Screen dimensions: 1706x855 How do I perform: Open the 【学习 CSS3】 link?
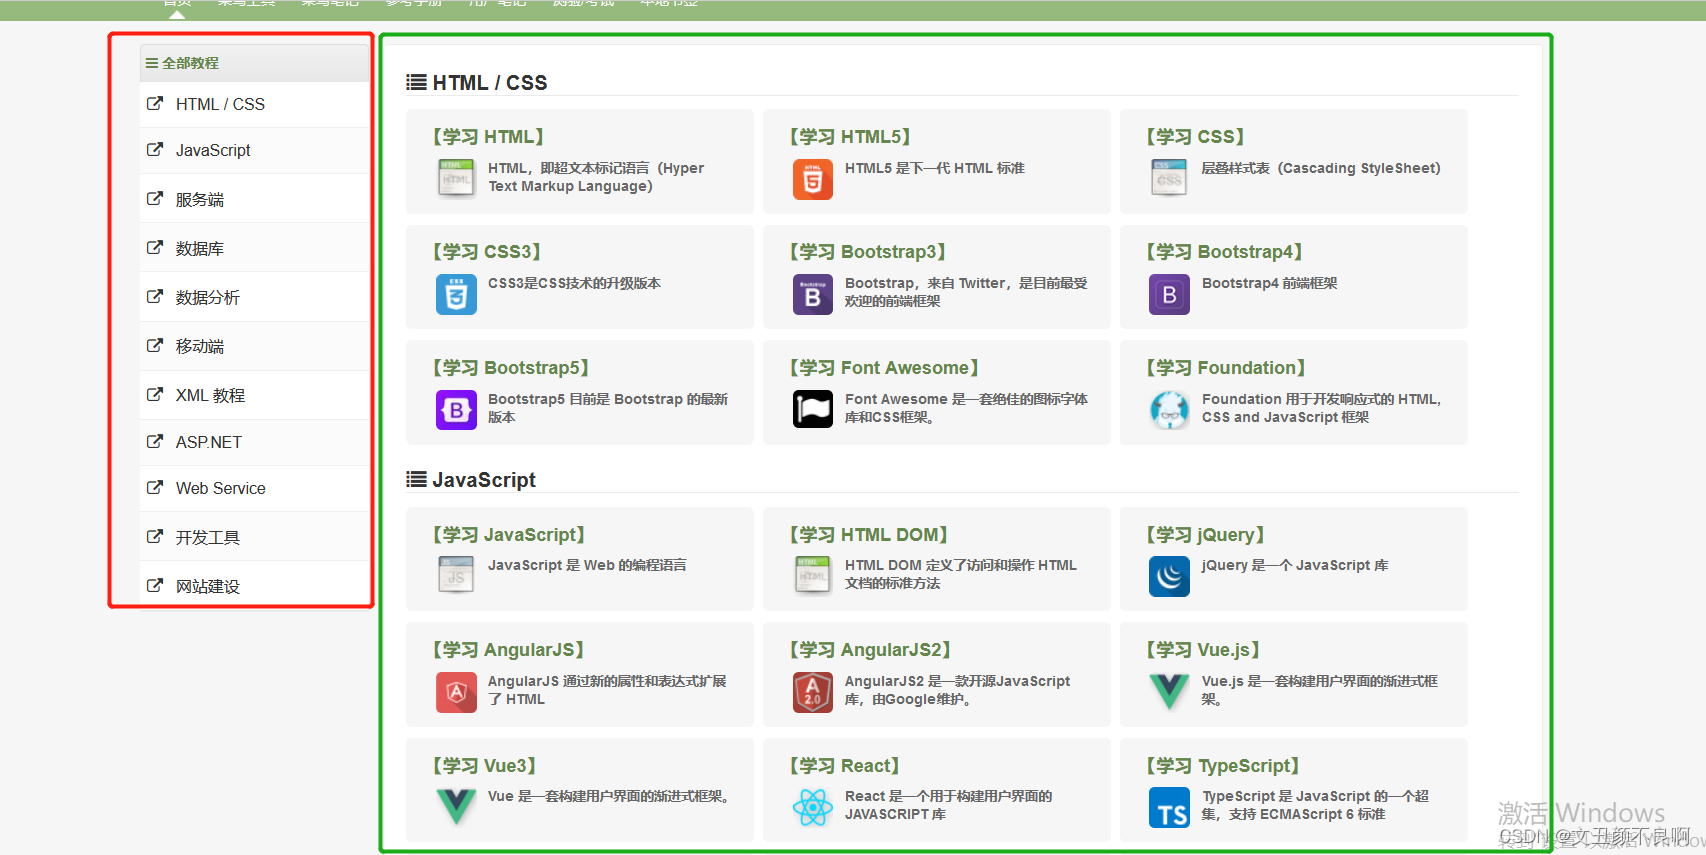pyautogui.click(x=487, y=252)
